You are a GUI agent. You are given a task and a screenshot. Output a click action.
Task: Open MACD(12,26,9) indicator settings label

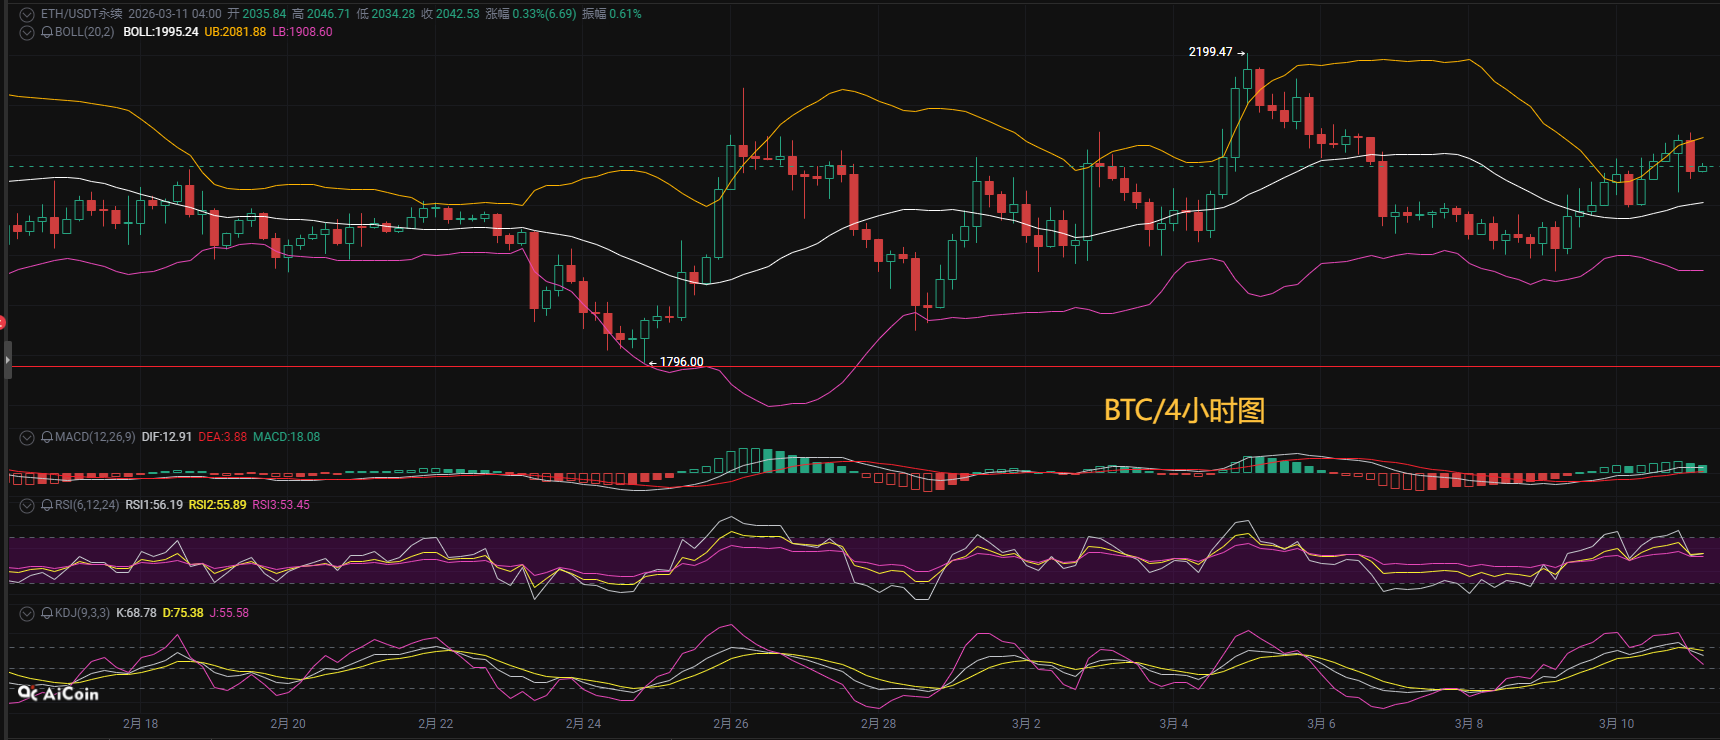coord(95,437)
